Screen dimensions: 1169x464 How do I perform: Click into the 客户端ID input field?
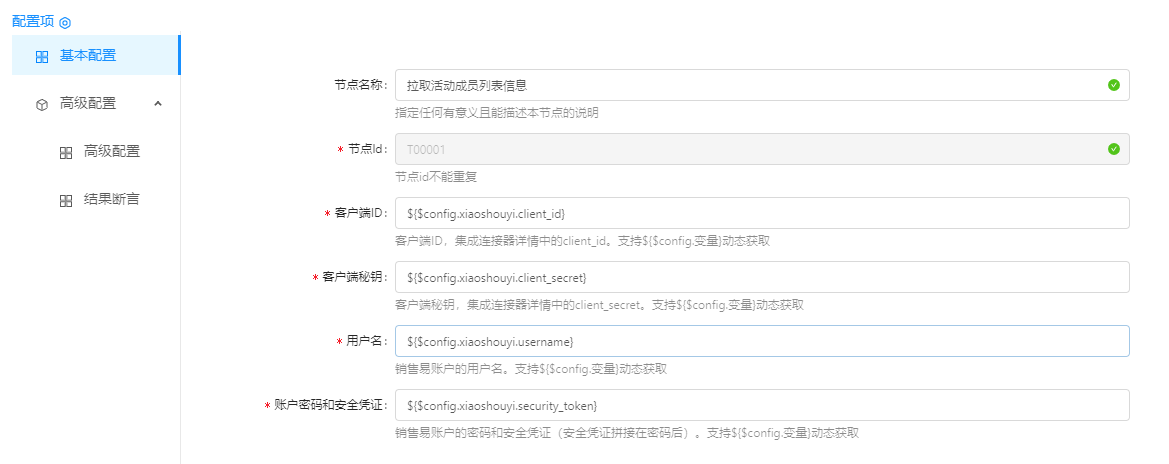(x=762, y=213)
